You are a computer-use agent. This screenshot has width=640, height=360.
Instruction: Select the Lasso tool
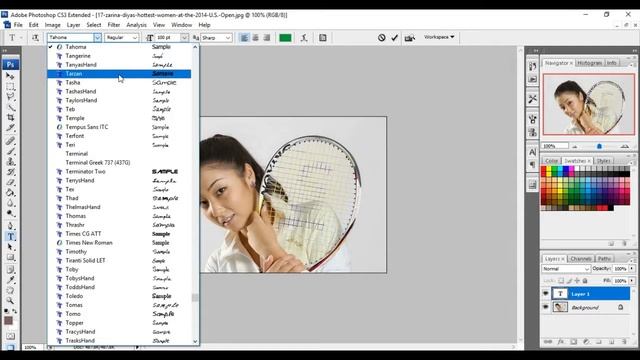pyautogui.click(x=10, y=97)
